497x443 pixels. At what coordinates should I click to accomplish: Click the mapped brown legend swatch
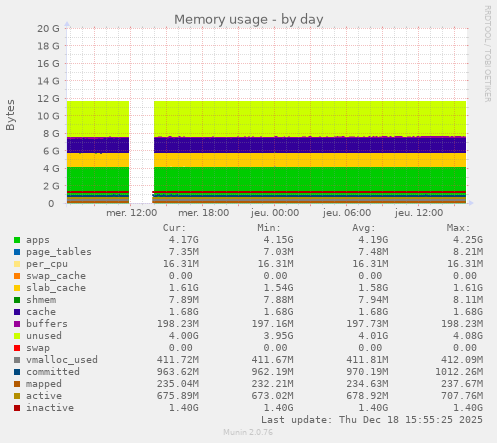tap(17, 384)
